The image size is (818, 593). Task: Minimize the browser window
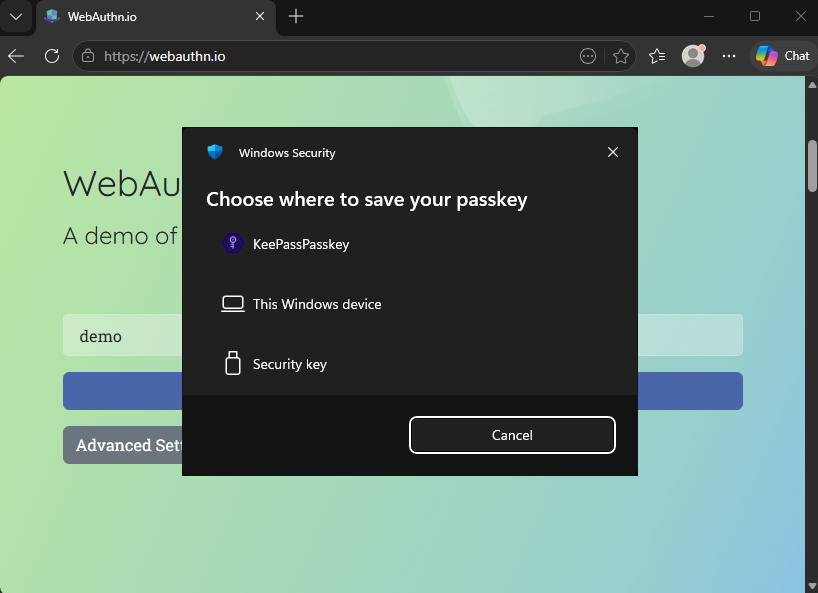click(708, 17)
